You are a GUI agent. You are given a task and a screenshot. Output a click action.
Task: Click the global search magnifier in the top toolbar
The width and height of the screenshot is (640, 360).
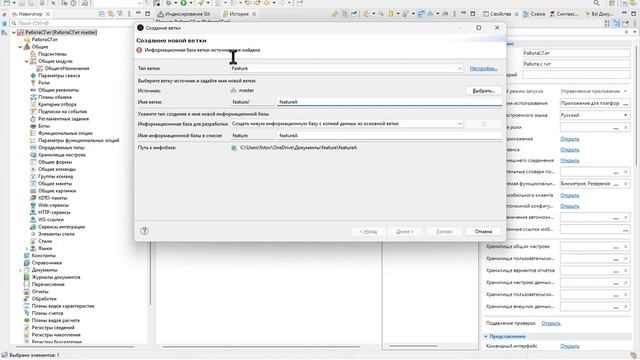click(596, 3)
